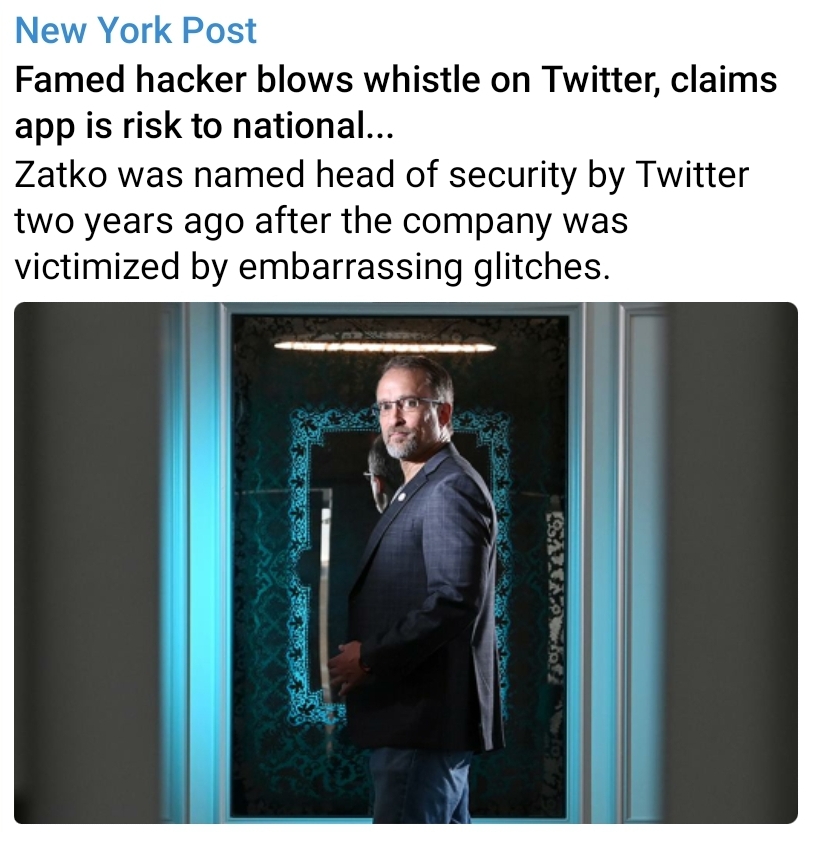Open the article preview photo

pyautogui.click(x=406, y=563)
